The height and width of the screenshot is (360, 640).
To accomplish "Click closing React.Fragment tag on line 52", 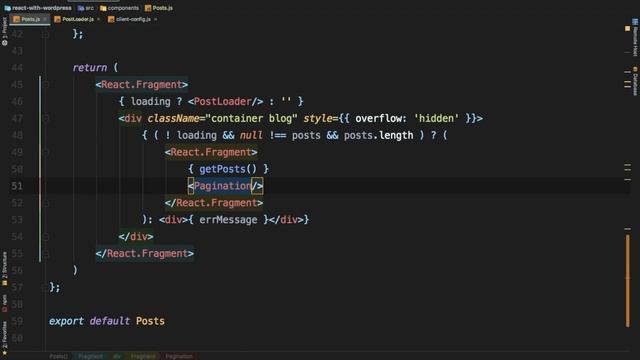I will click(x=214, y=203).
